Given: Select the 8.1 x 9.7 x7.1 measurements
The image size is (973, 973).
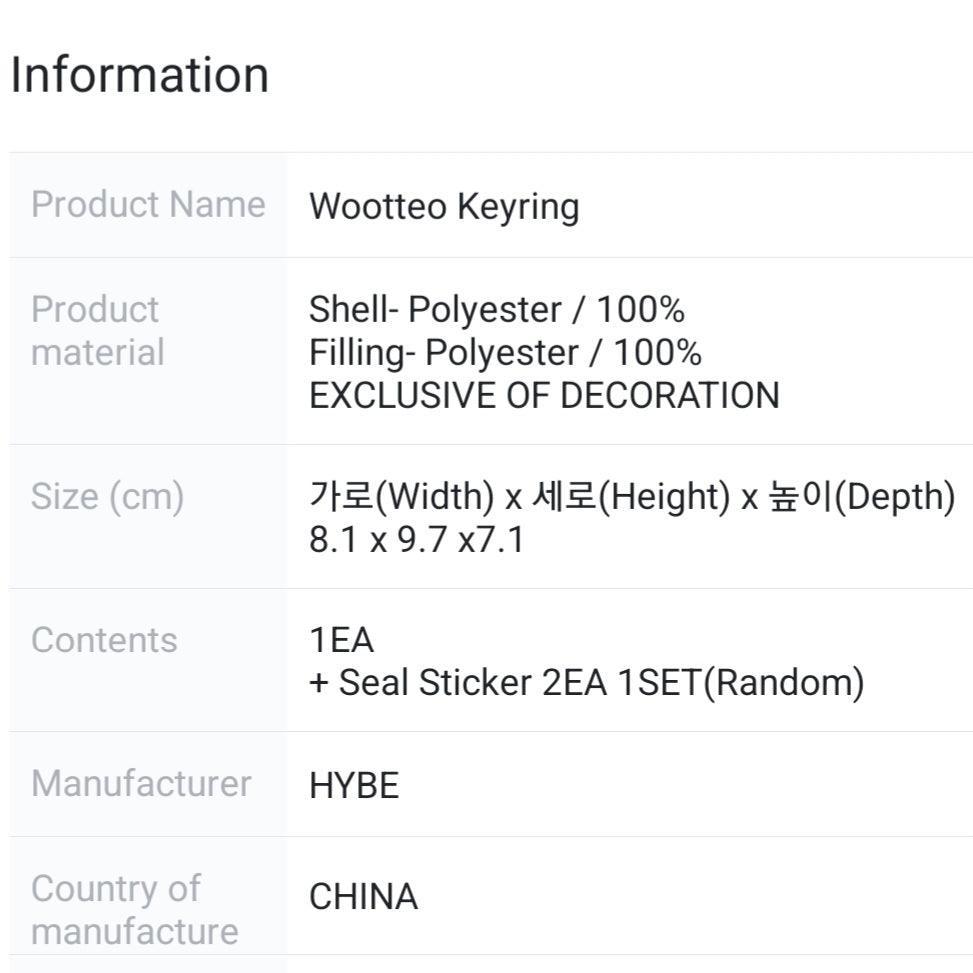Looking at the screenshot, I should coord(416,540).
